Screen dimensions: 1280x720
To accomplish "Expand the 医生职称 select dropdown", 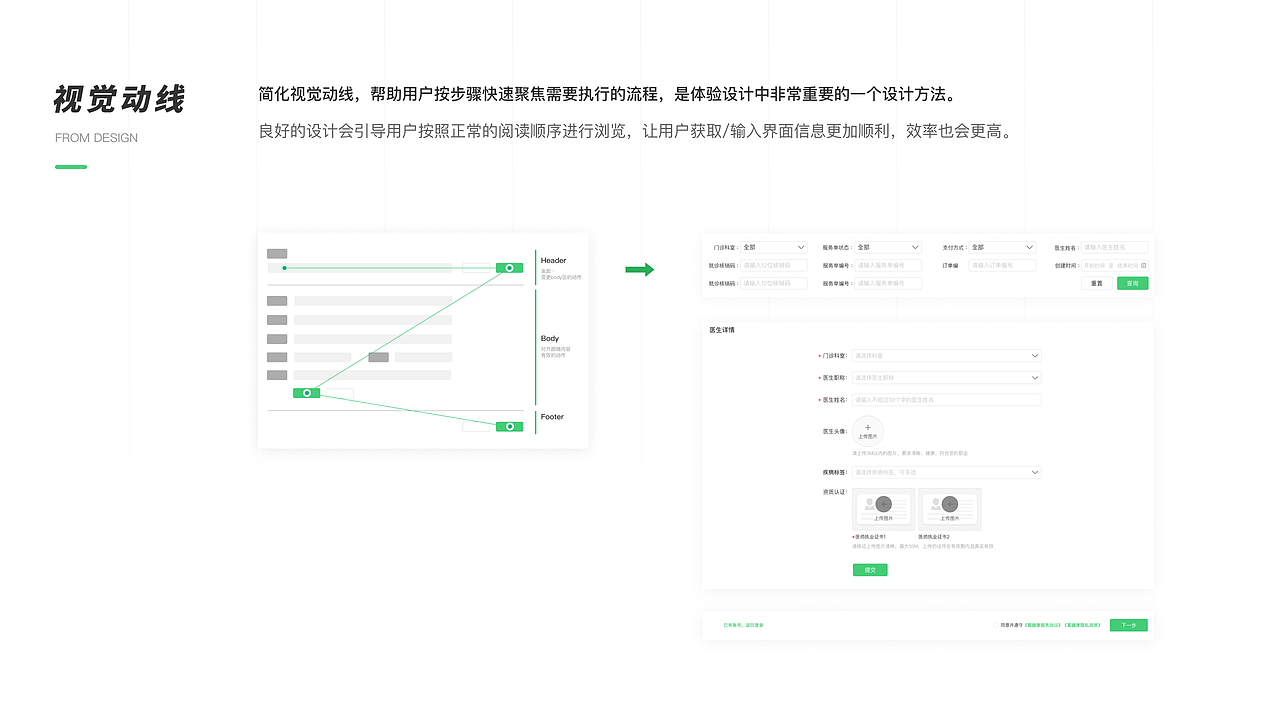I will coord(946,378).
